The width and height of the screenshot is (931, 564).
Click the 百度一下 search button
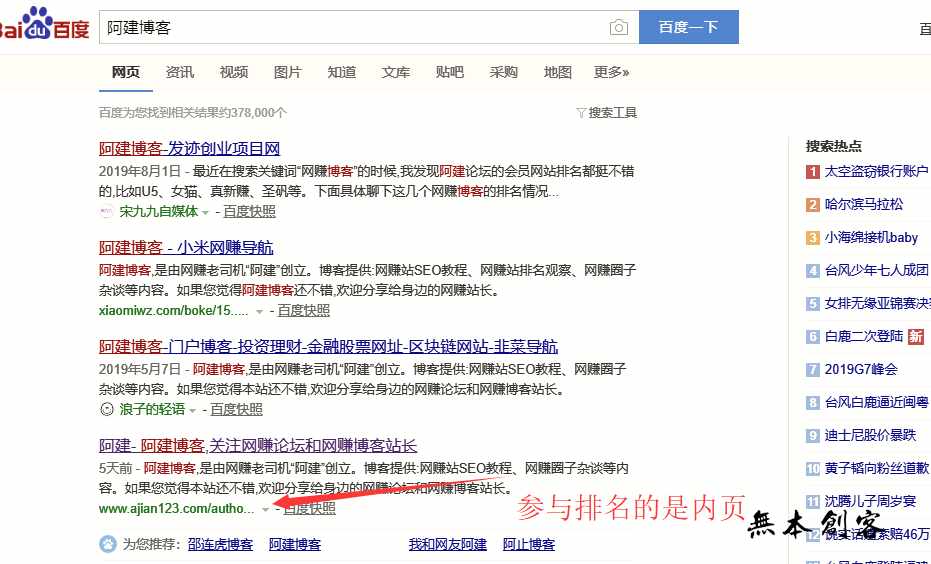click(x=689, y=27)
